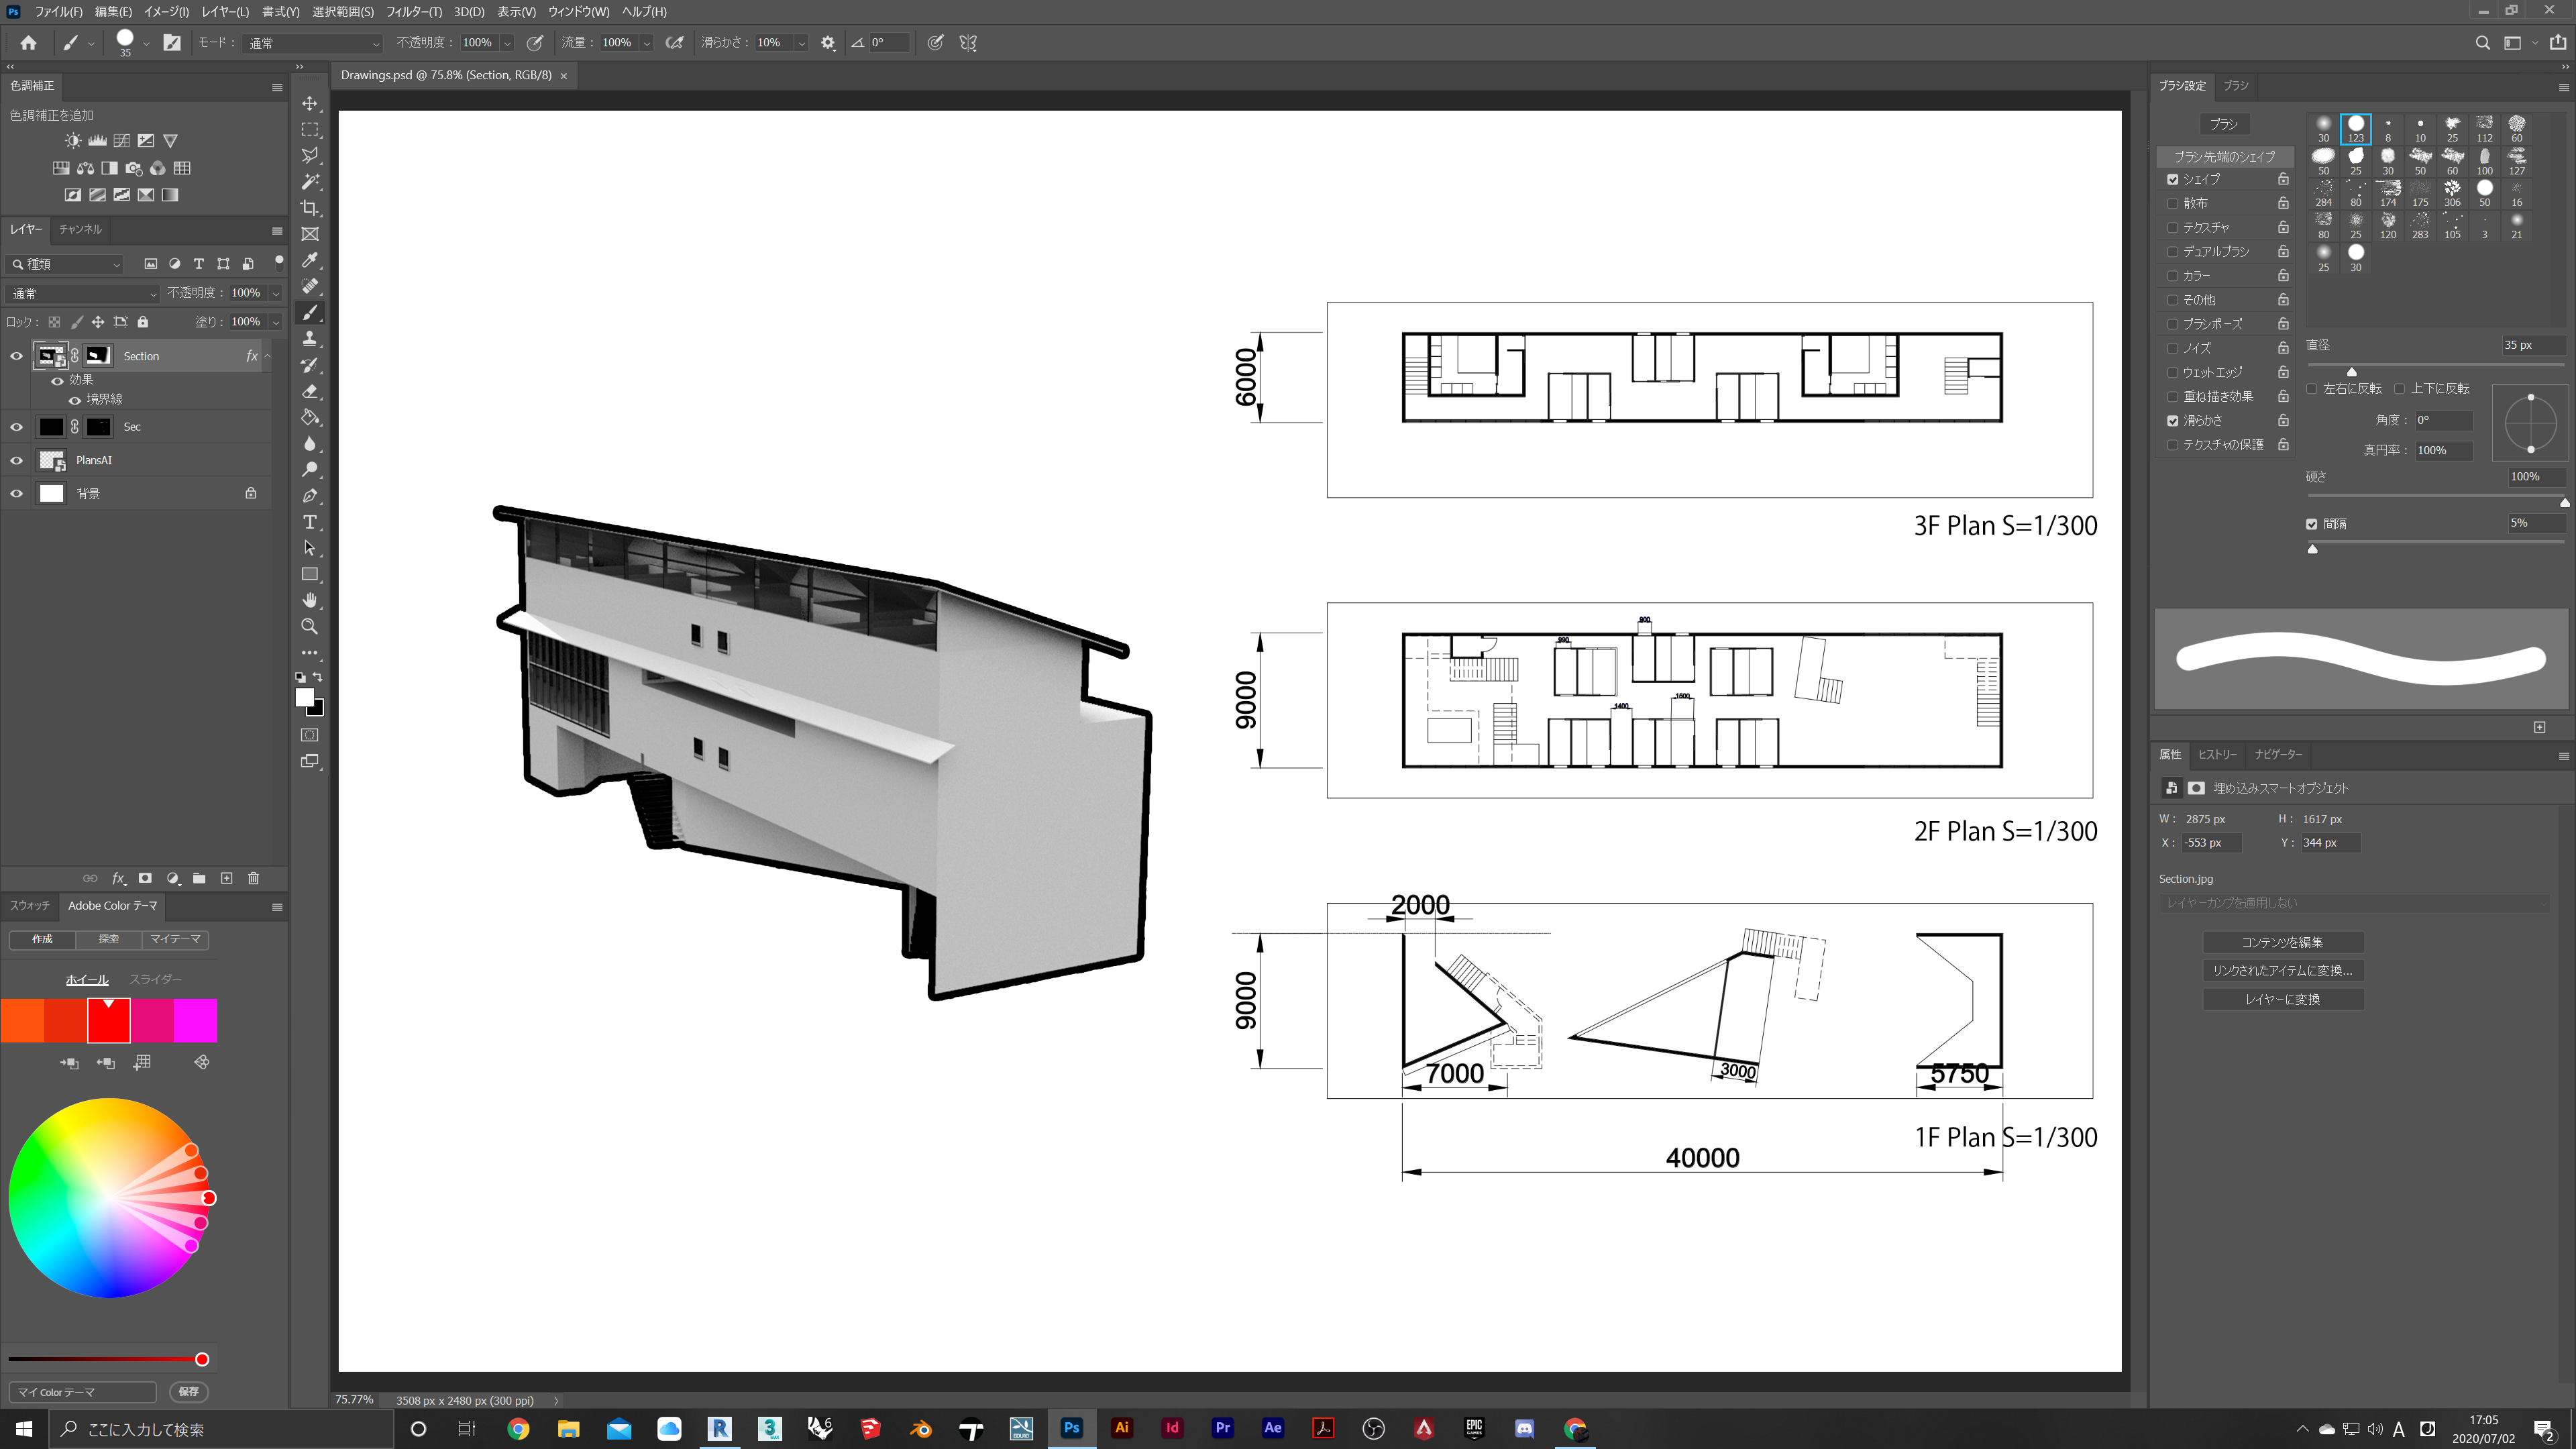
Task: Select the Type tool
Action: coord(310,522)
